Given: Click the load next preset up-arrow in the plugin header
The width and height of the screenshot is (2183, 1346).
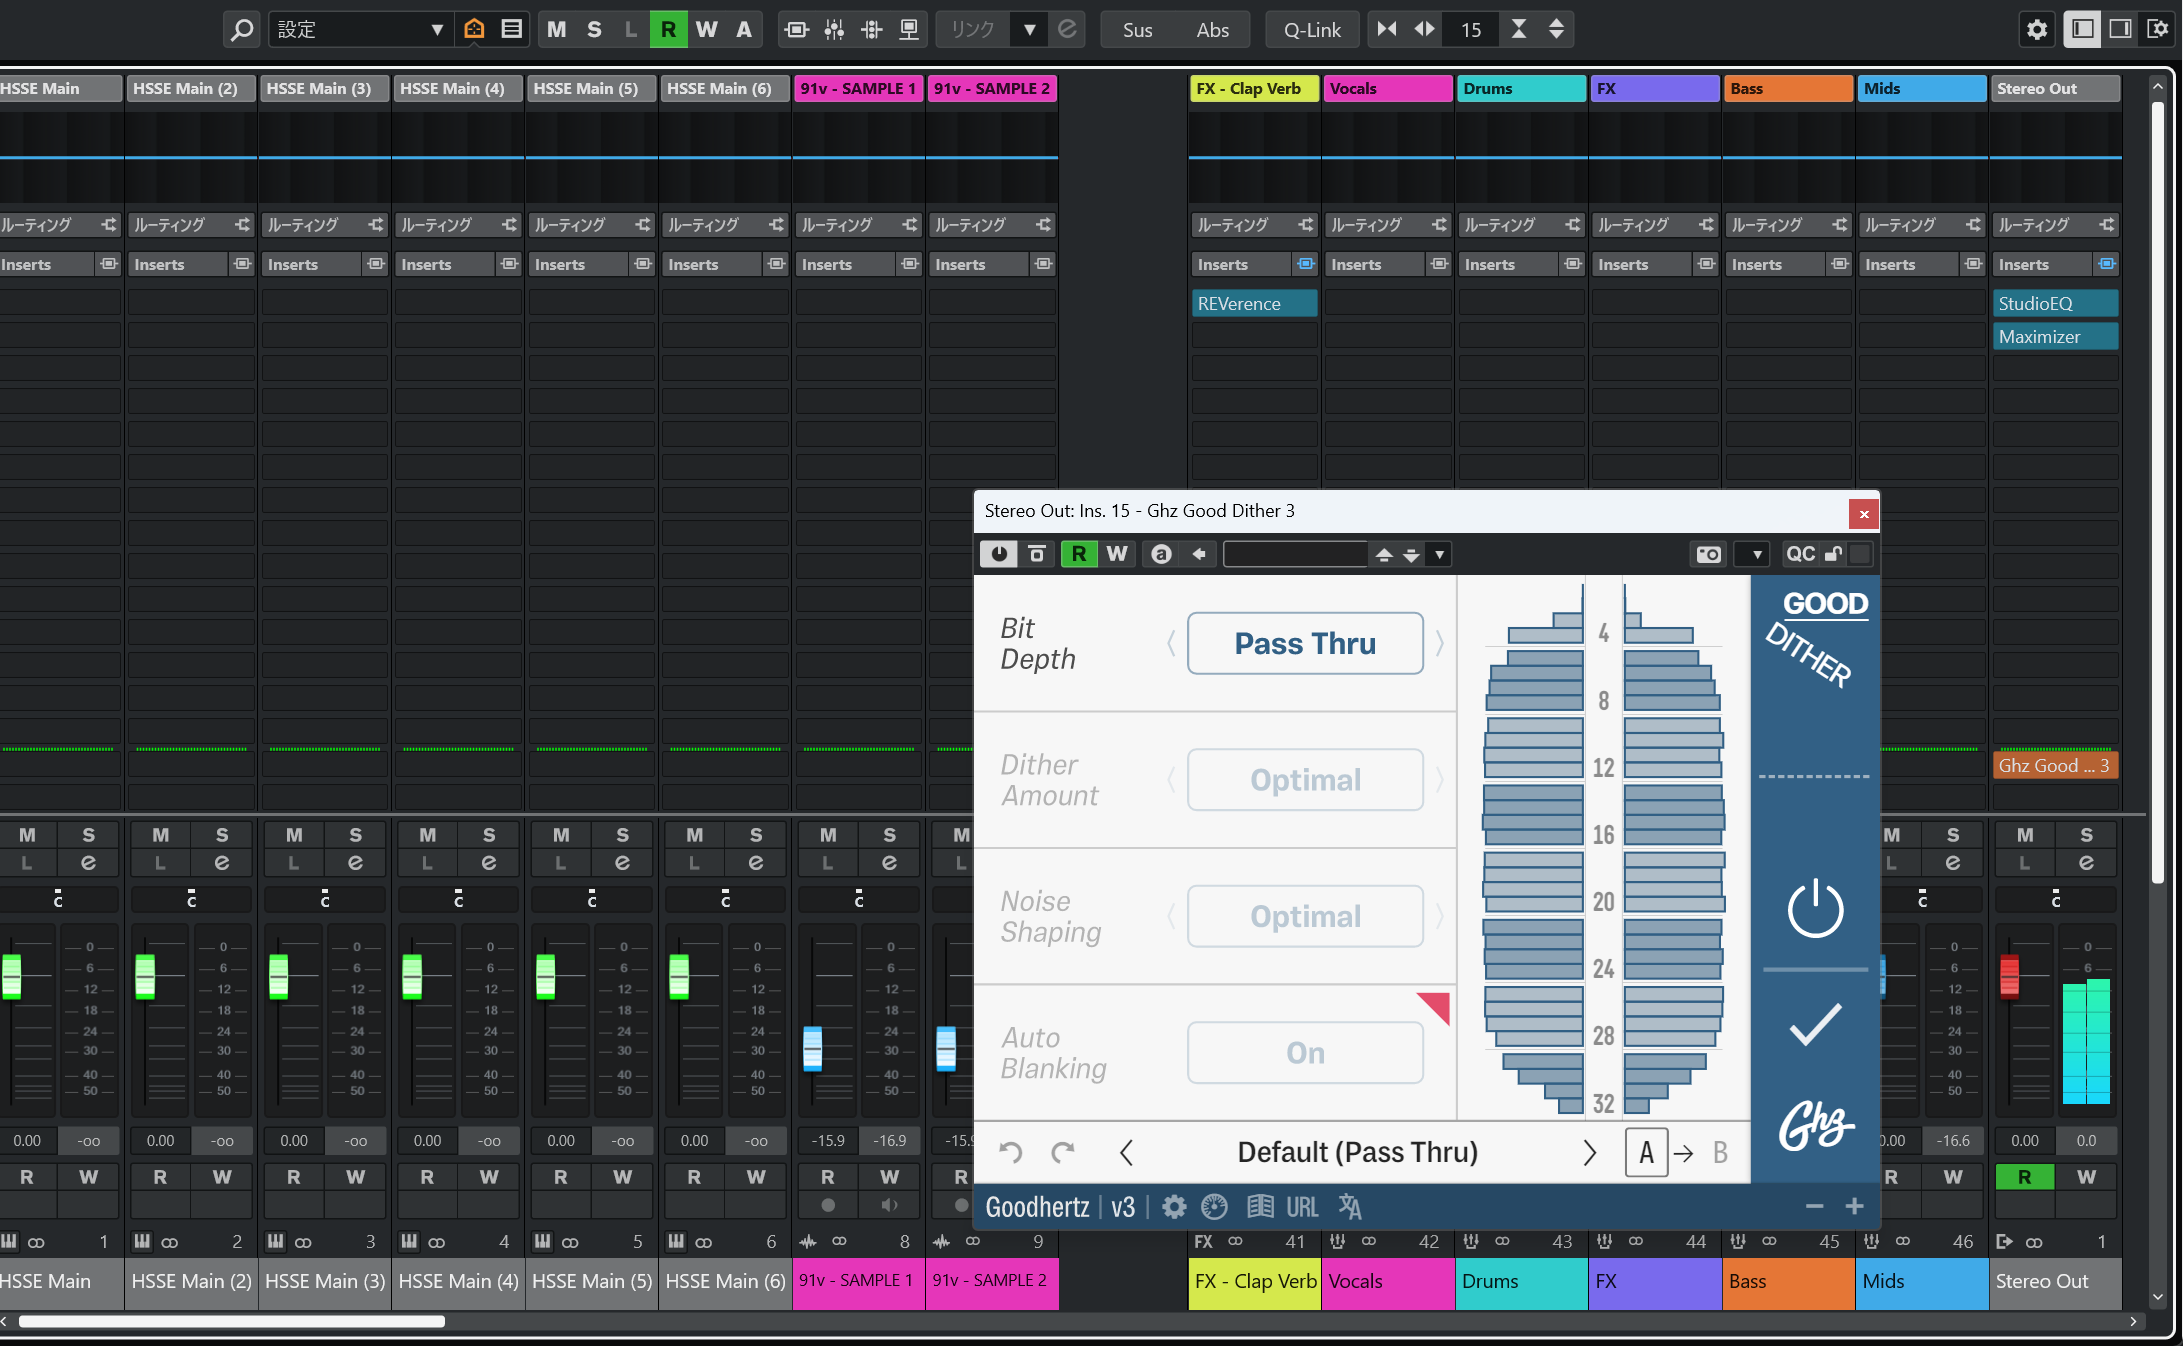Looking at the screenshot, I should click(1384, 554).
